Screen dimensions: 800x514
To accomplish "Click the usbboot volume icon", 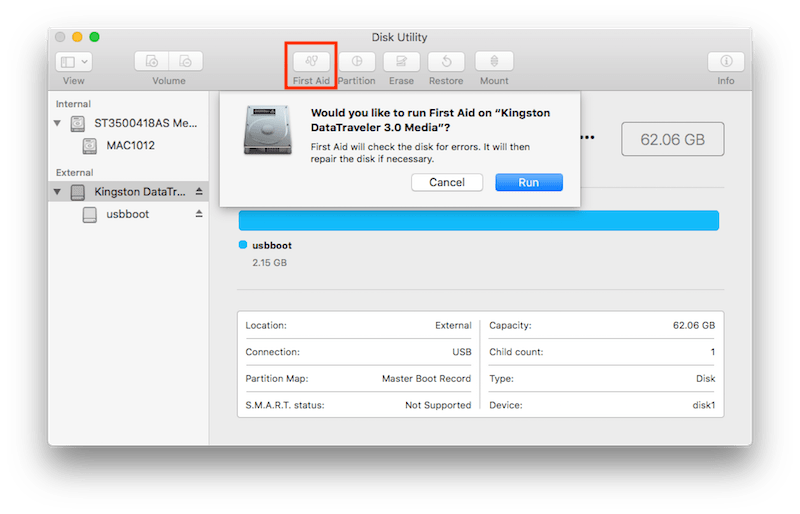I will pos(89,214).
